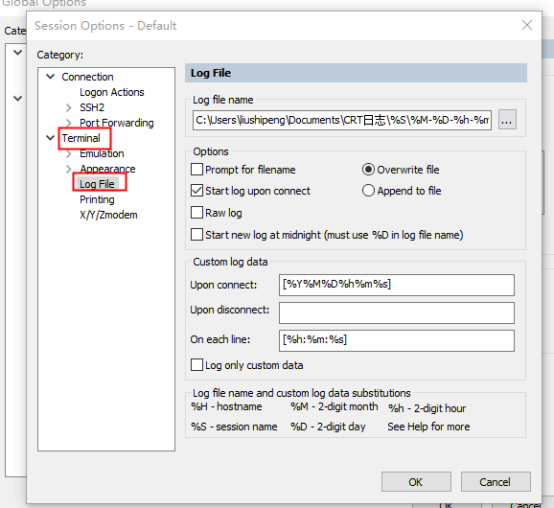Expand the SSH2 tree node
The image size is (554, 508).
(69, 107)
